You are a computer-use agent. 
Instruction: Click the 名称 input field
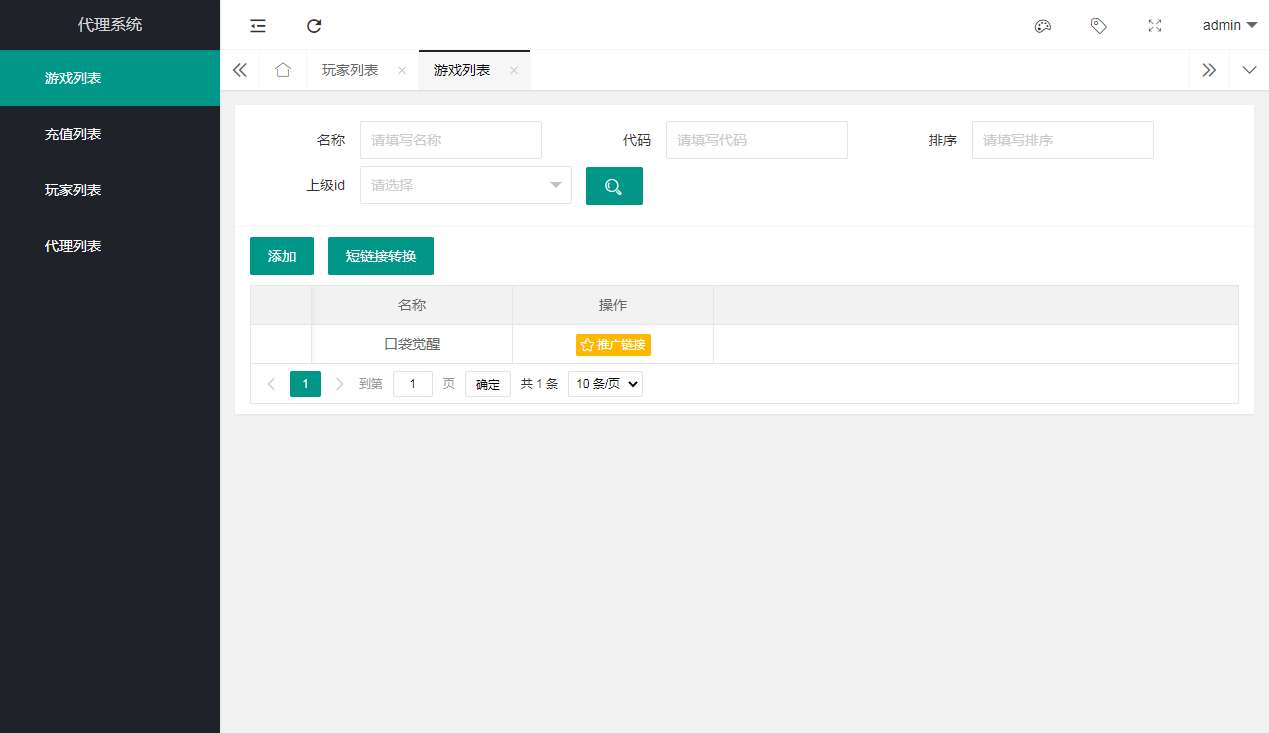tap(450, 140)
